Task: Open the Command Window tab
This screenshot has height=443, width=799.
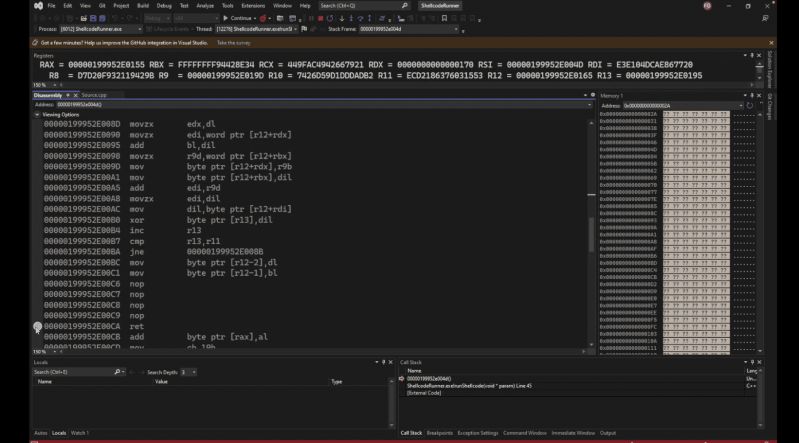Action: 524,433
